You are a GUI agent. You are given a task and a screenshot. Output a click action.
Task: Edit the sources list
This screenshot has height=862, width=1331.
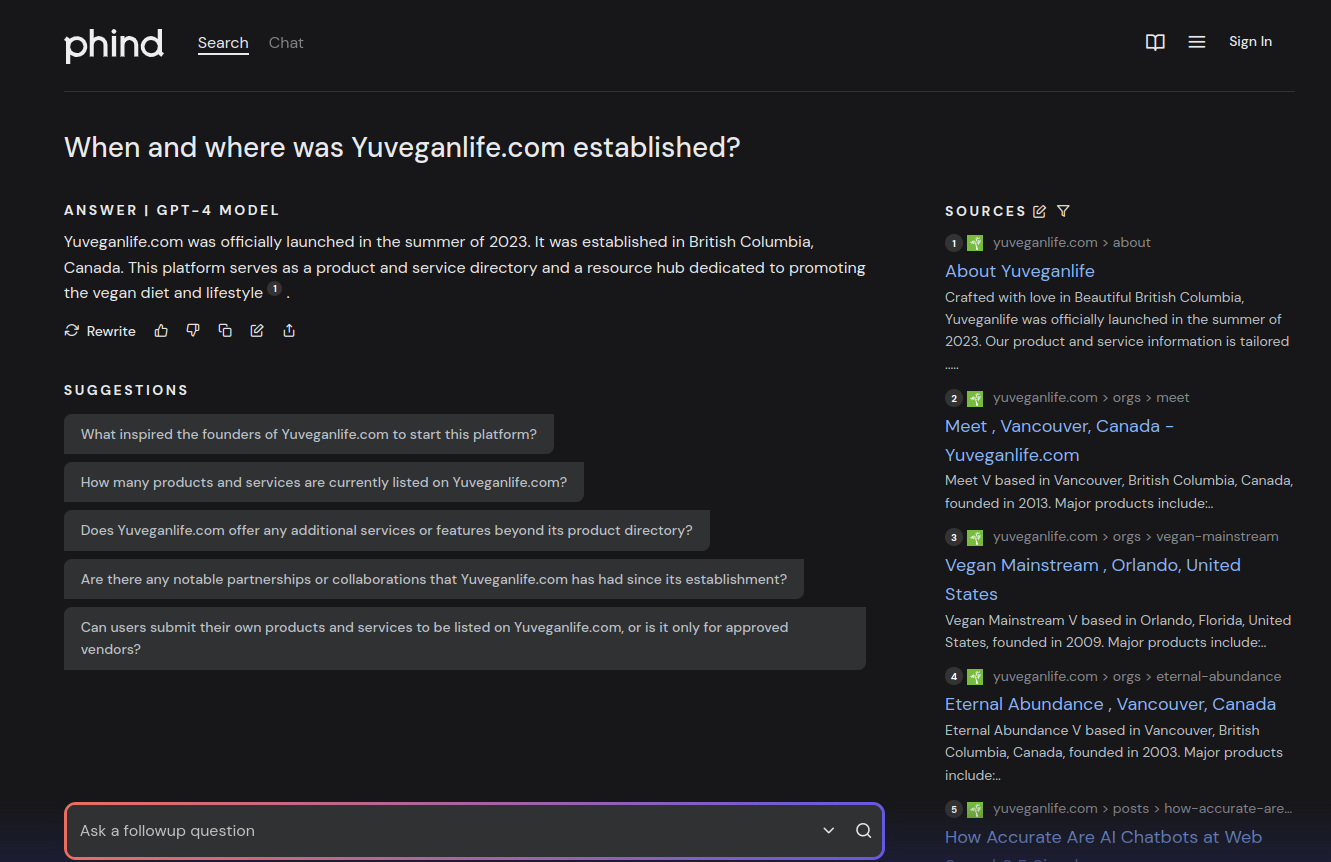pos(1040,211)
